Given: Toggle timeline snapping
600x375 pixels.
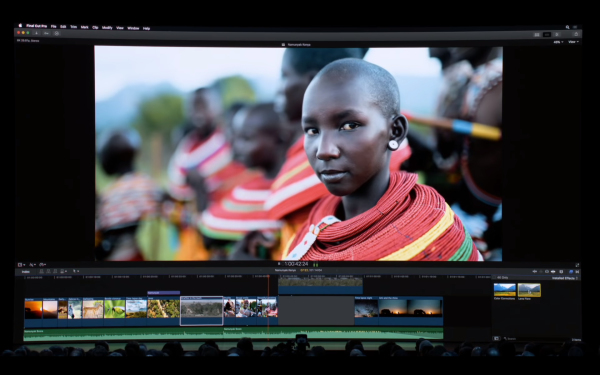Looking at the screenshot, I should click(553, 272).
